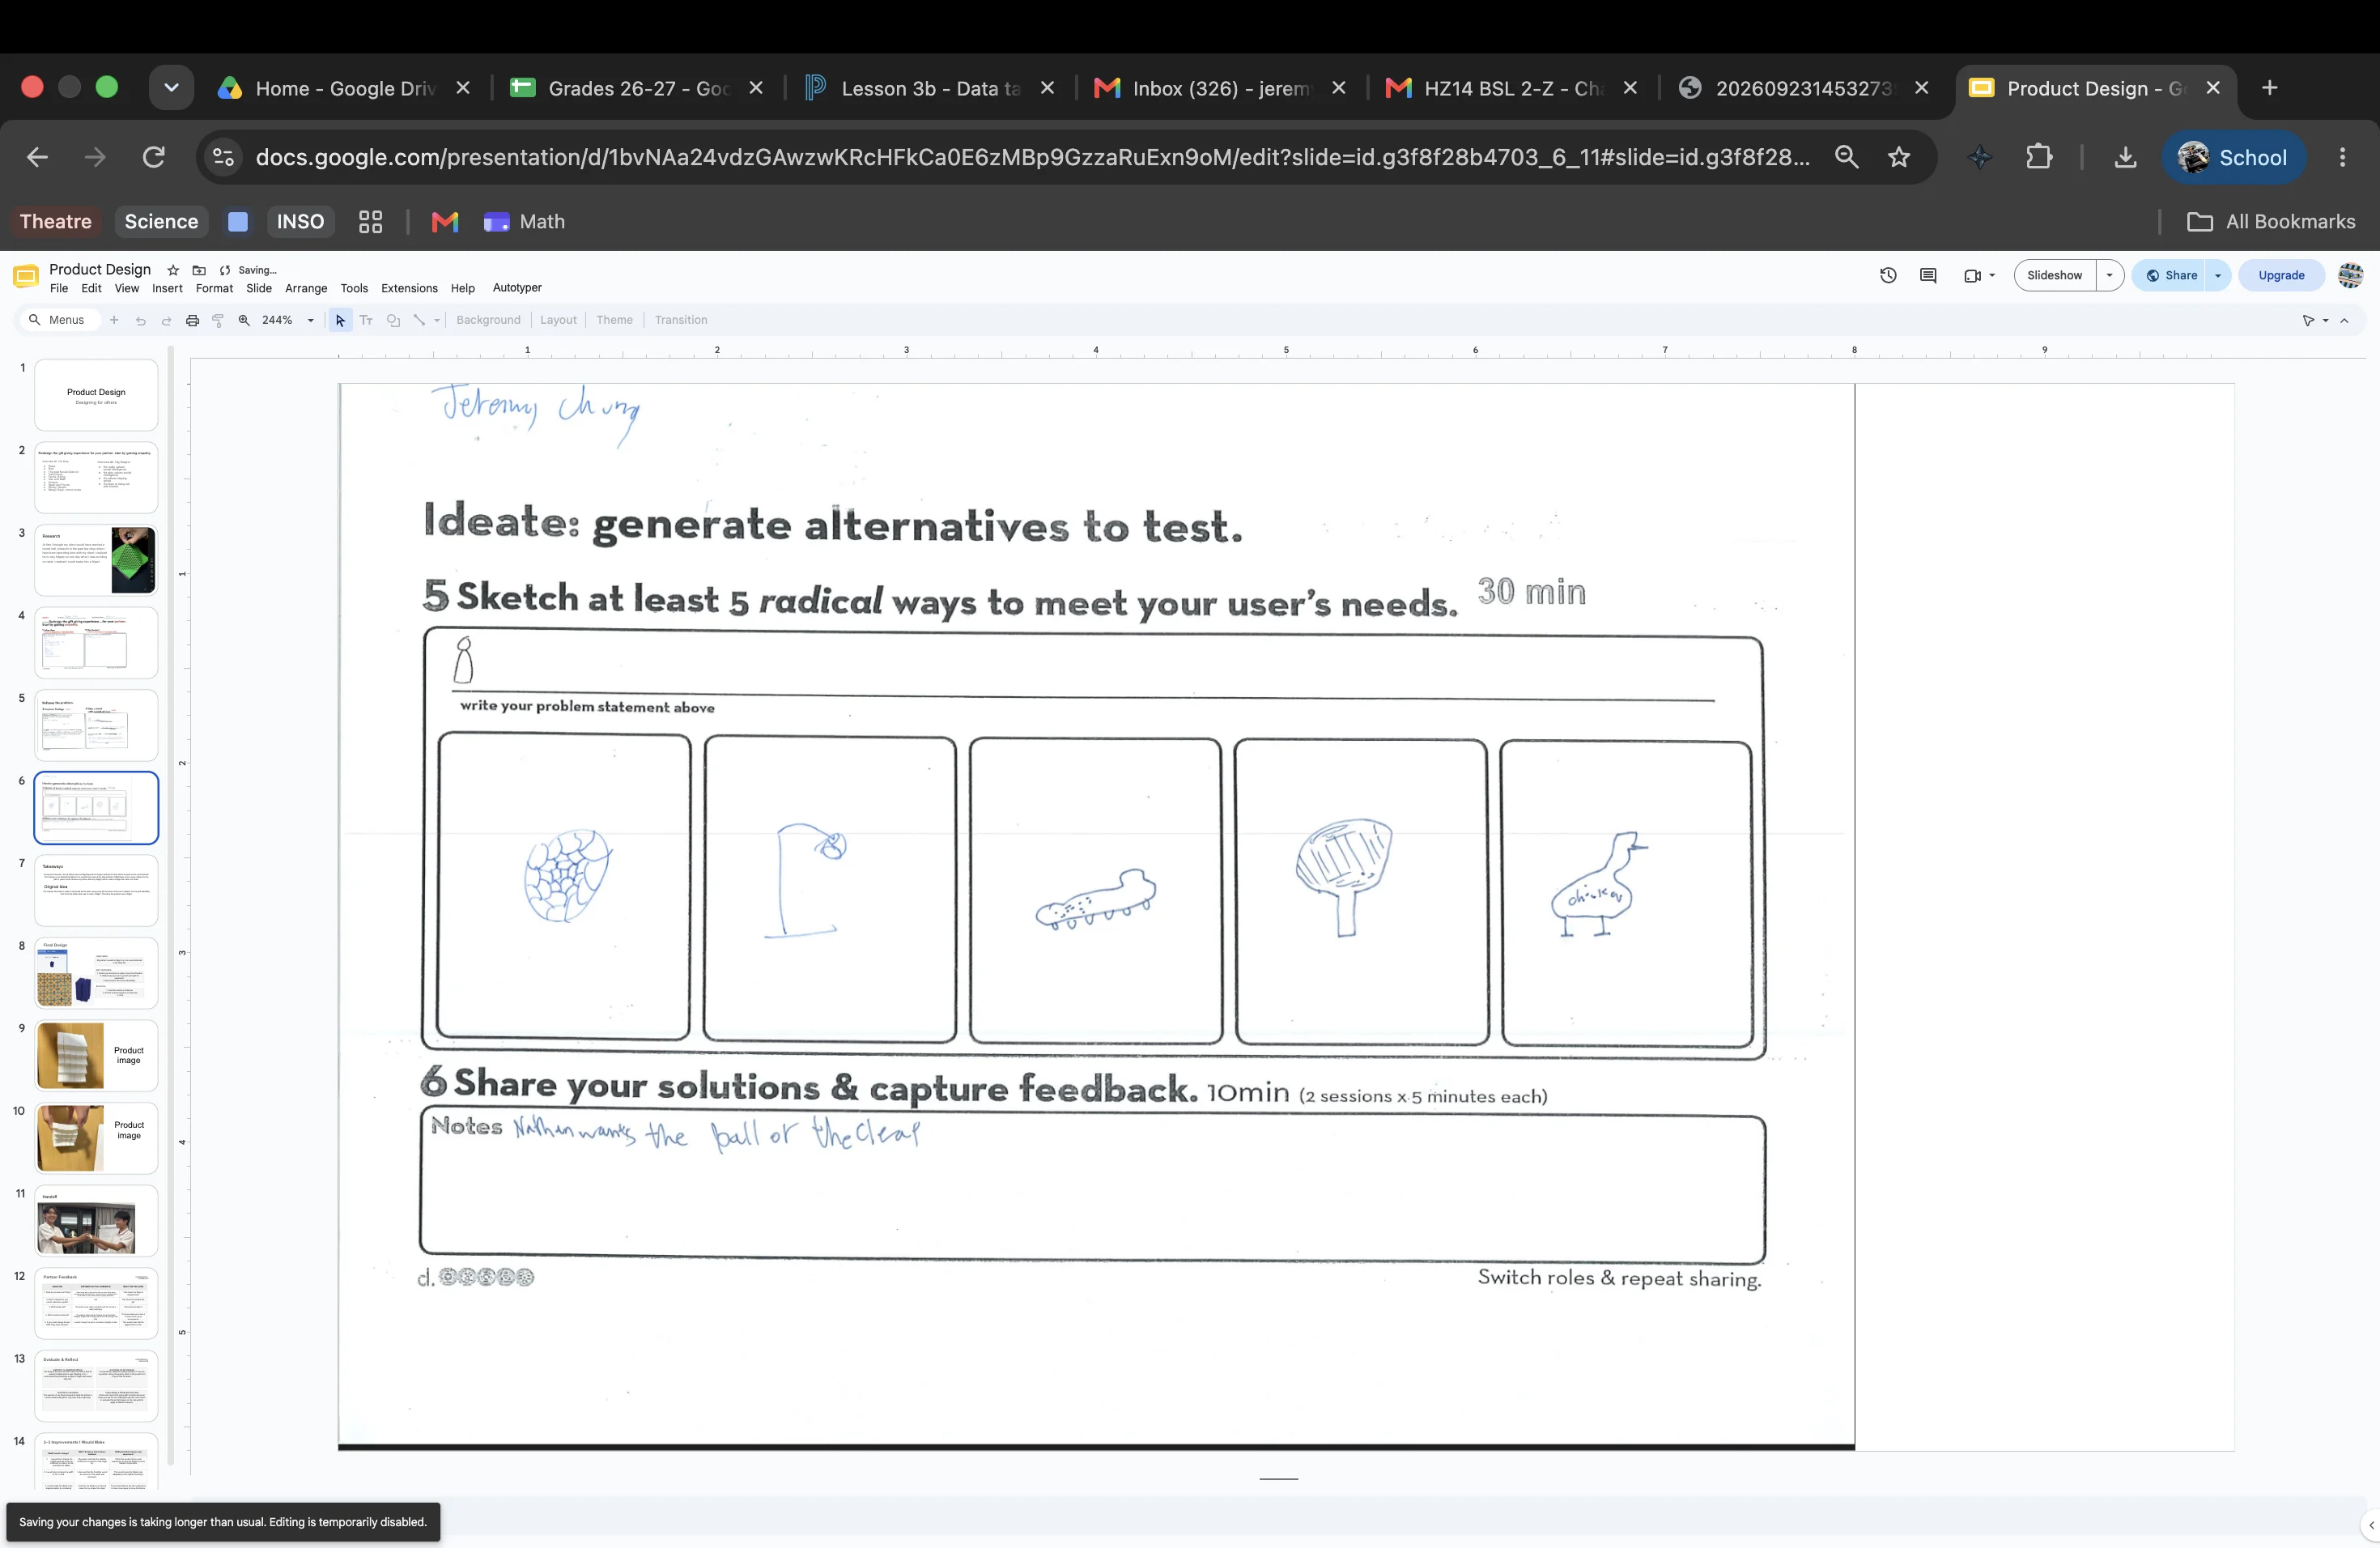Open the Insert menu
2380x1548 pixels.
(167, 288)
